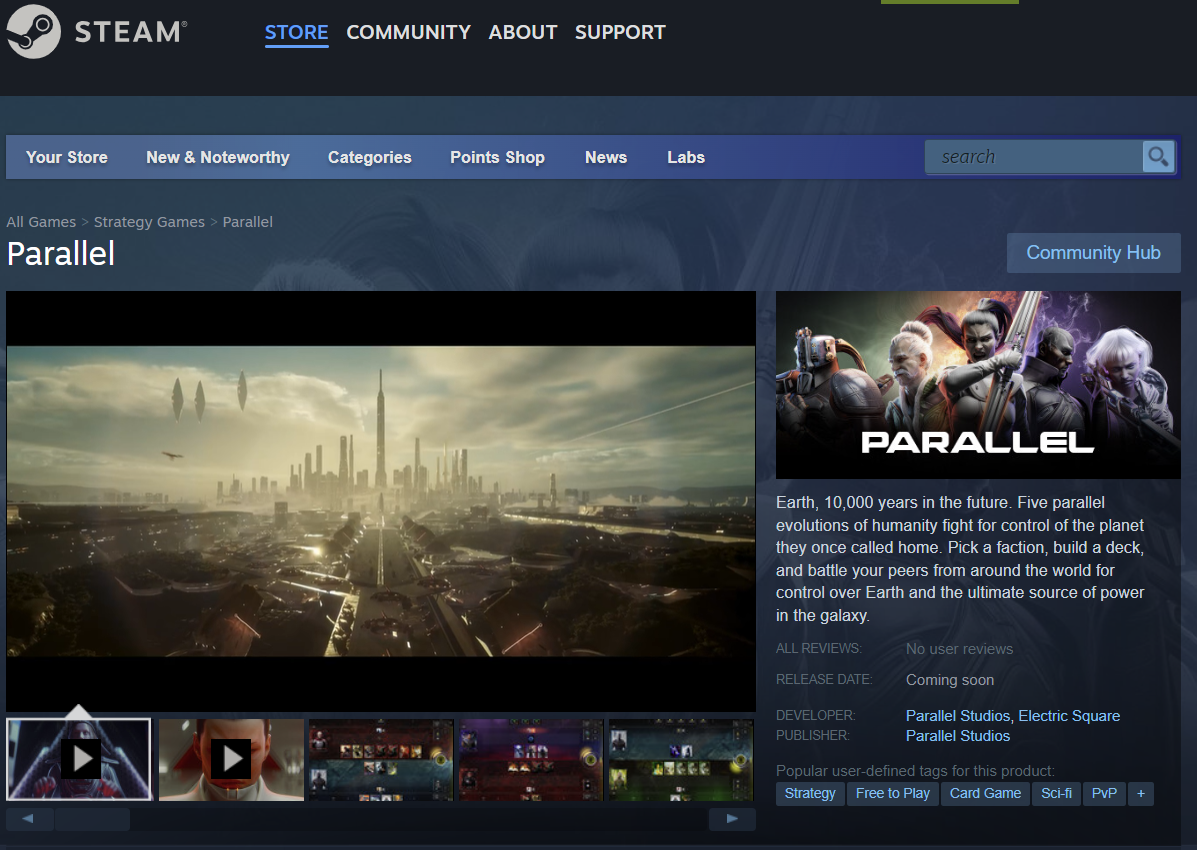This screenshot has height=850, width=1197.
Task: Click the Steam logo icon
Action: pyautogui.click(x=34, y=32)
